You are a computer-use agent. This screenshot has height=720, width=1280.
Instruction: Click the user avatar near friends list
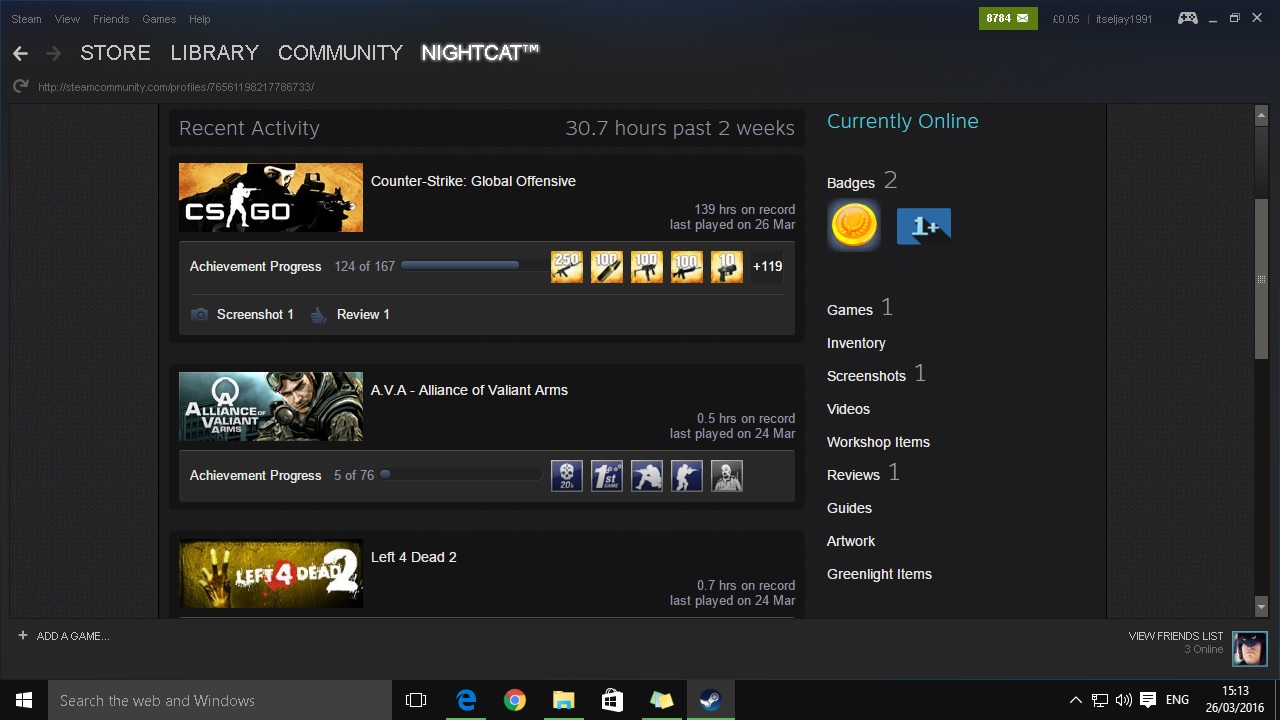[x=1250, y=648]
